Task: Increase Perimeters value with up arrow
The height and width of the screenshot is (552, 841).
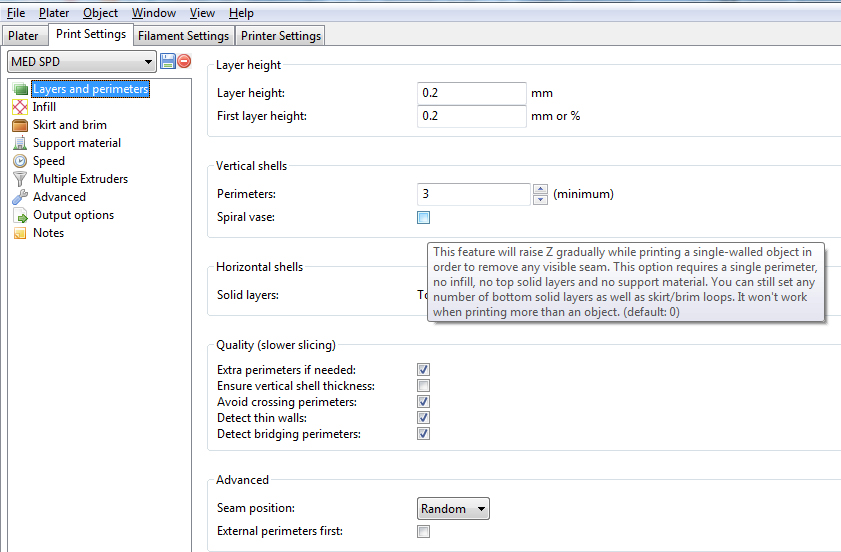Action: click(540, 189)
